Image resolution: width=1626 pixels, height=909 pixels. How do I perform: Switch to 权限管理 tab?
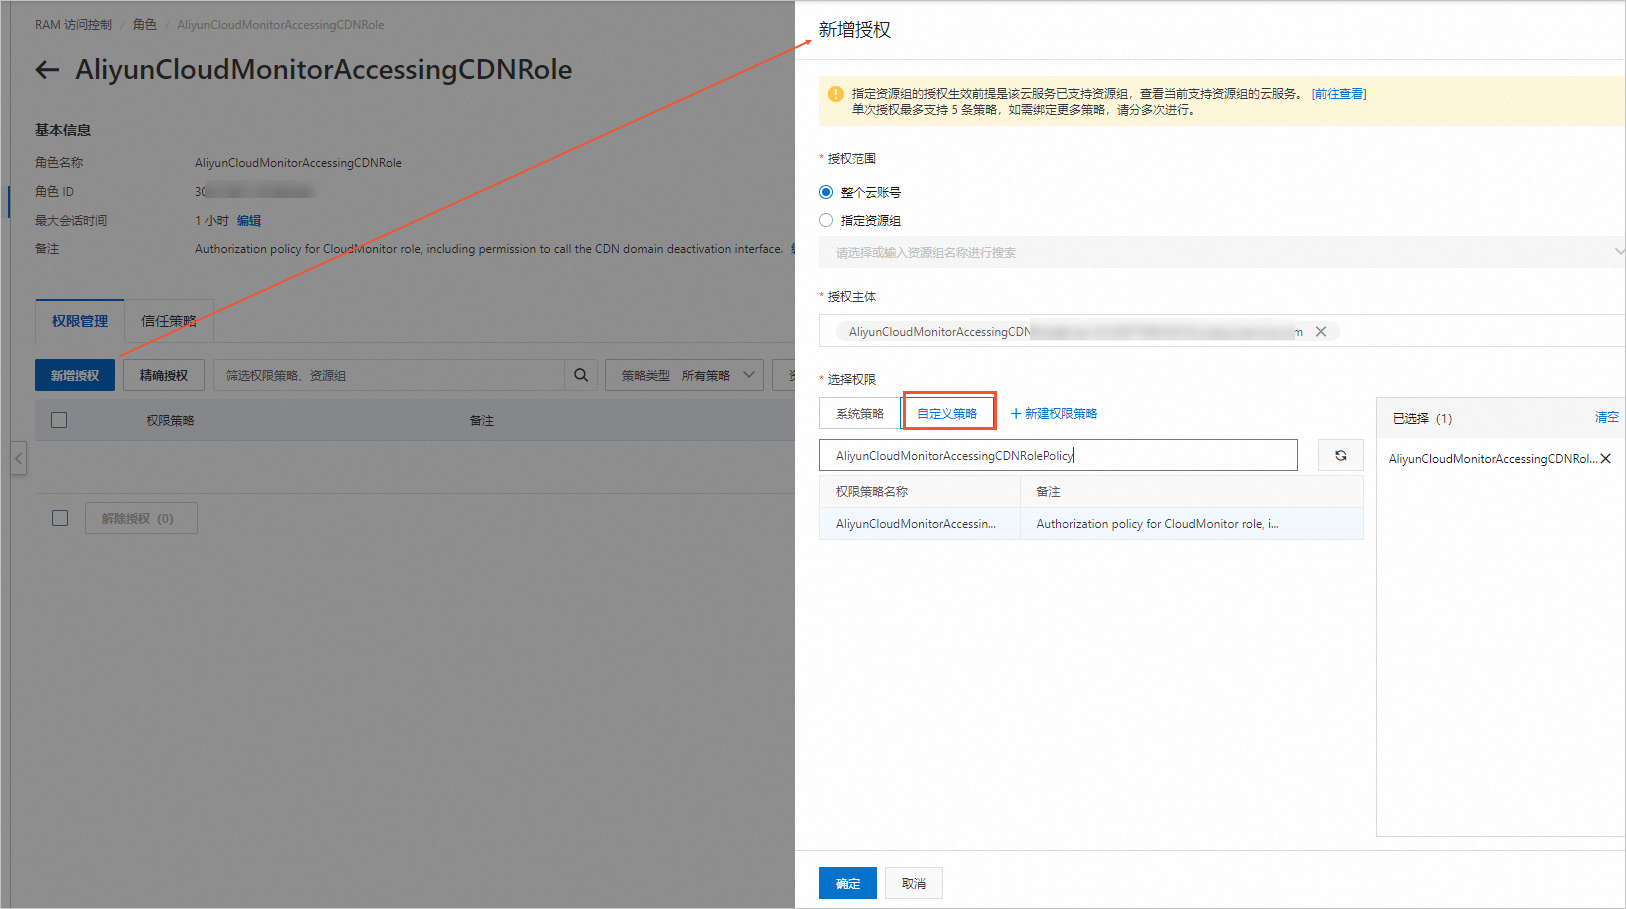(x=80, y=321)
